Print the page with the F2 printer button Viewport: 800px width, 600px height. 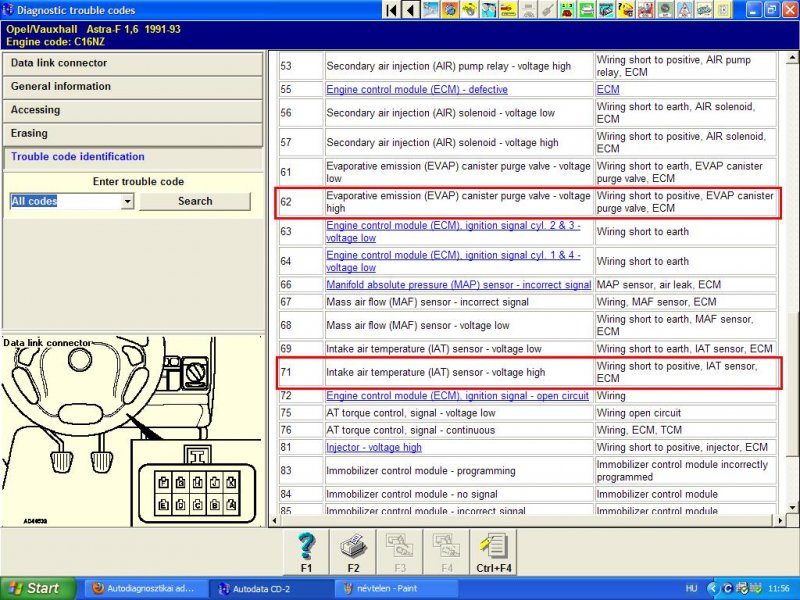coord(353,553)
